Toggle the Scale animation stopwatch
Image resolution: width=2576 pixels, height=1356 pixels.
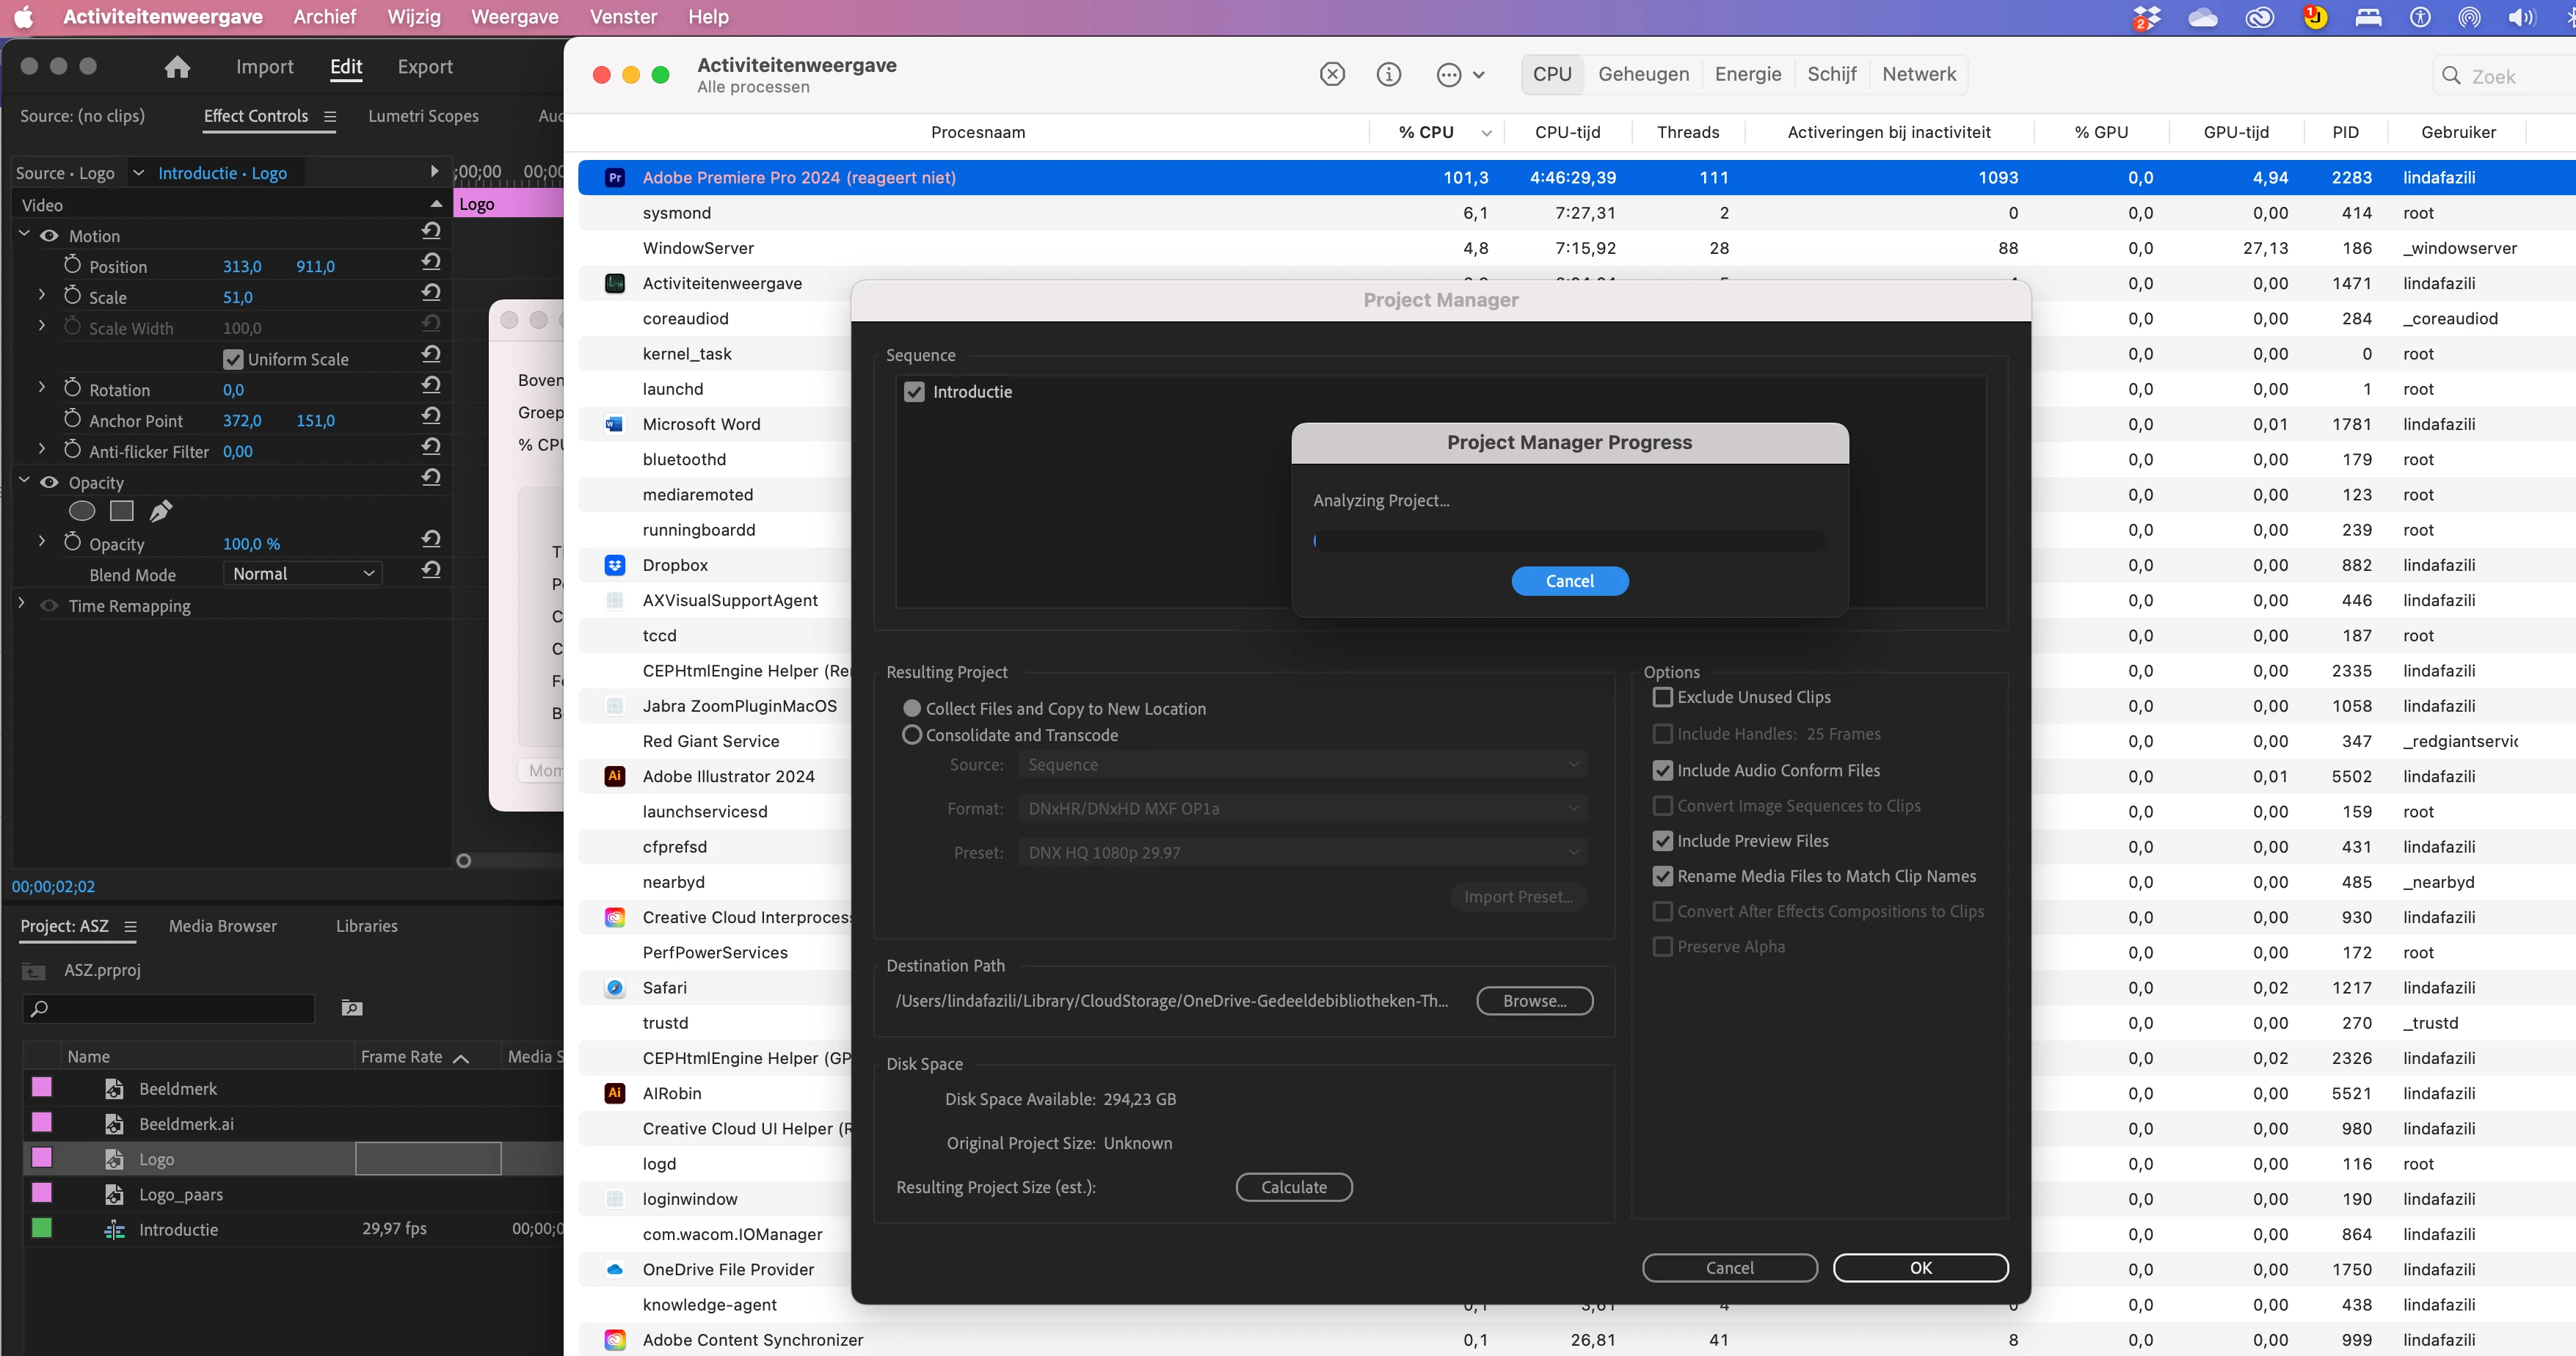72,296
